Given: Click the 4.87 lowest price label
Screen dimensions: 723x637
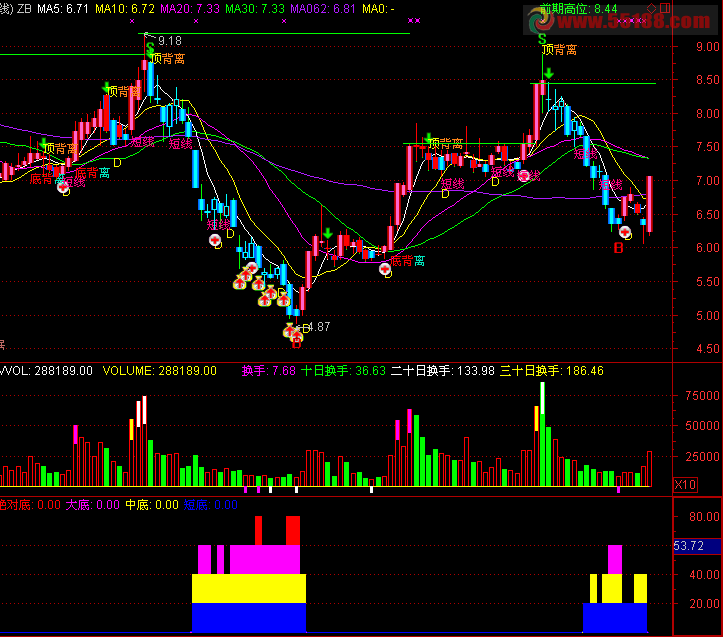Looking at the screenshot, I should (317, 327).
